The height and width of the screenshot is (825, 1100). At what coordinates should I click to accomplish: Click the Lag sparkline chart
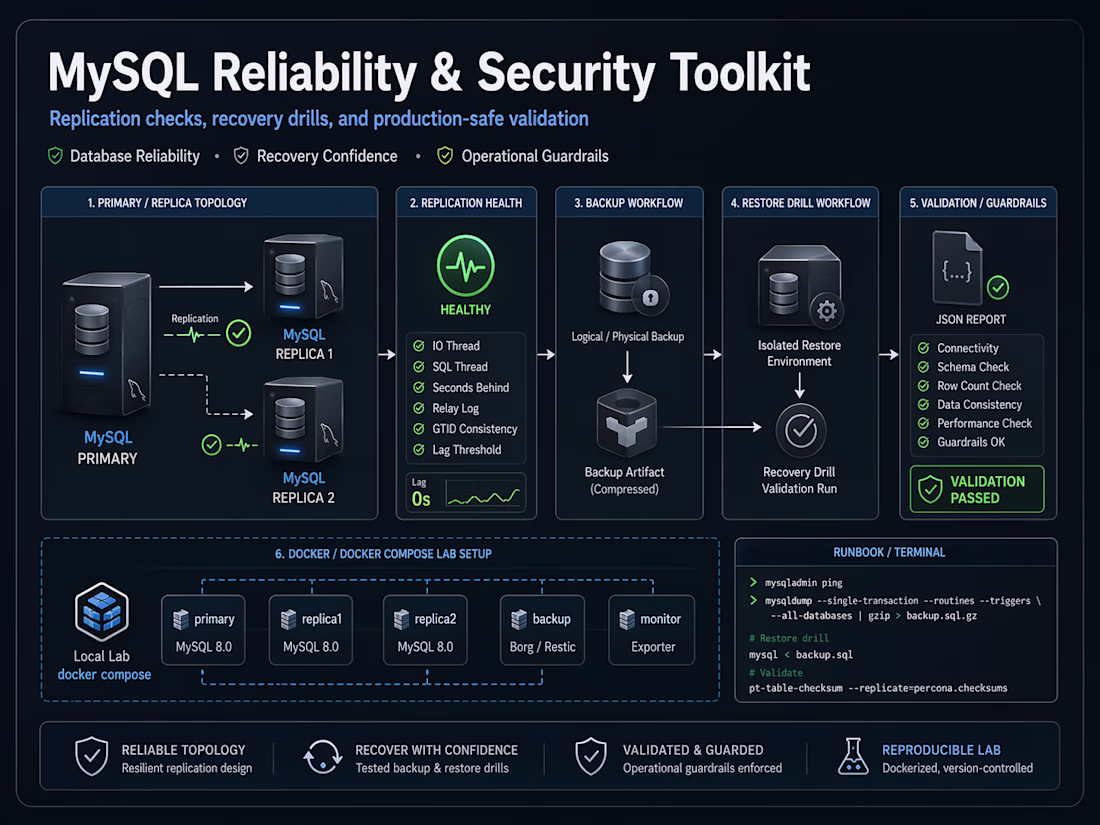[x=483, y=495]
